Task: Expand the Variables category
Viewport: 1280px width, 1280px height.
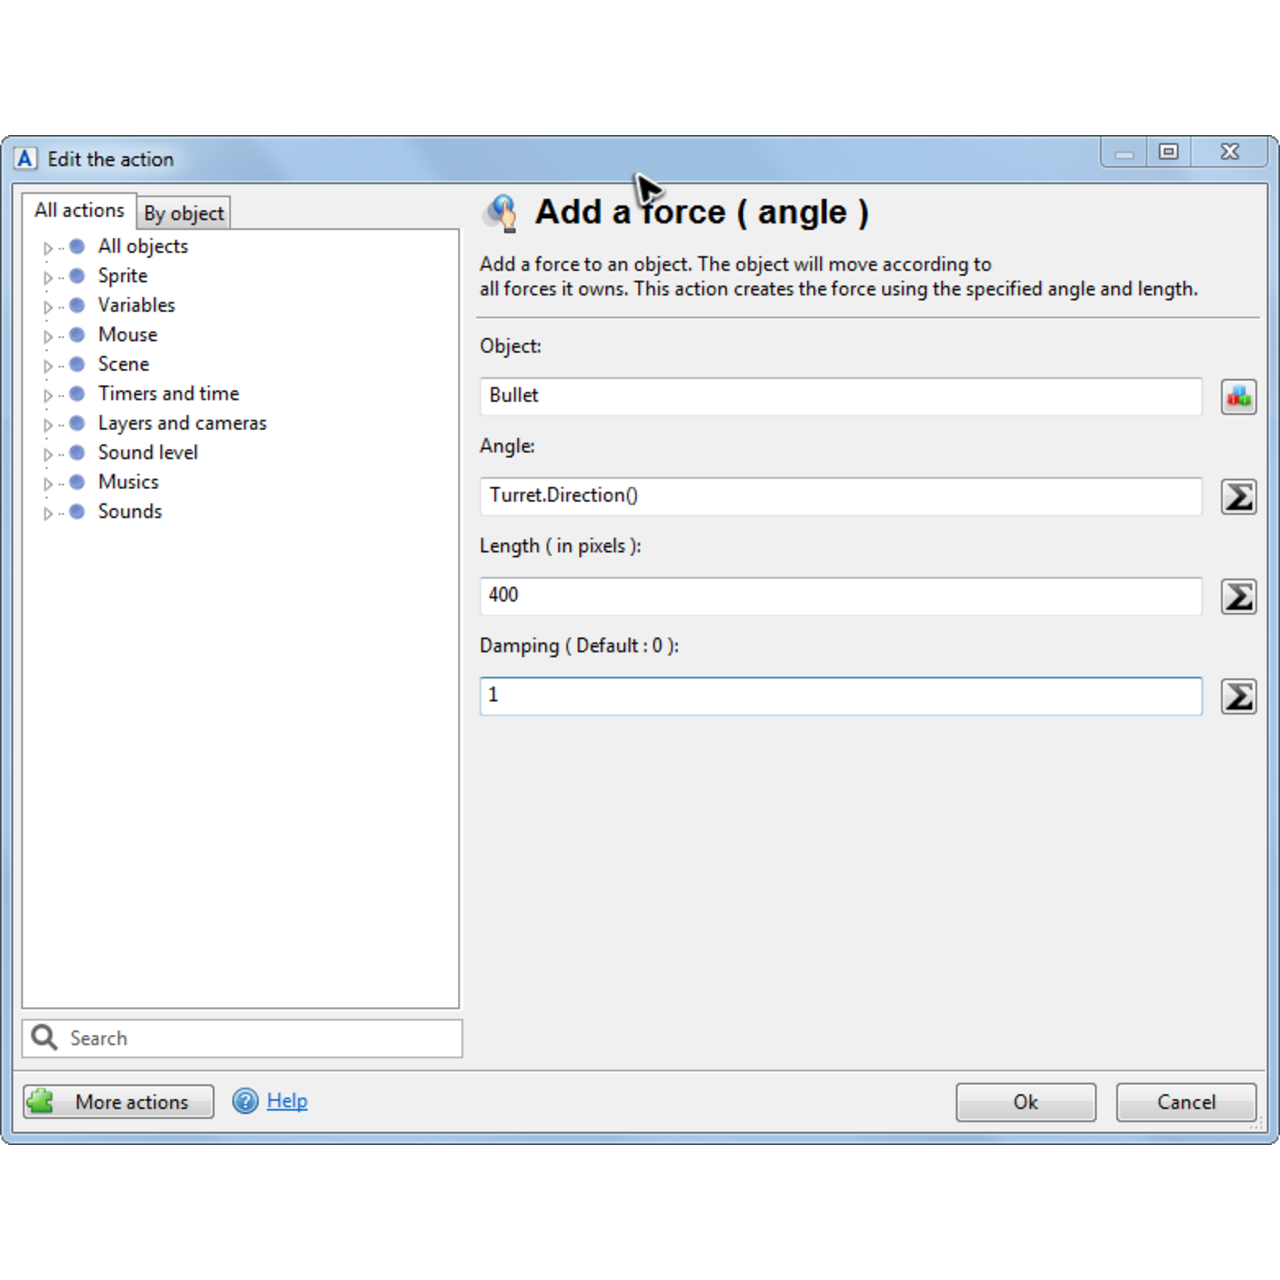Action: pyautogui.click(x=47, y=305)
